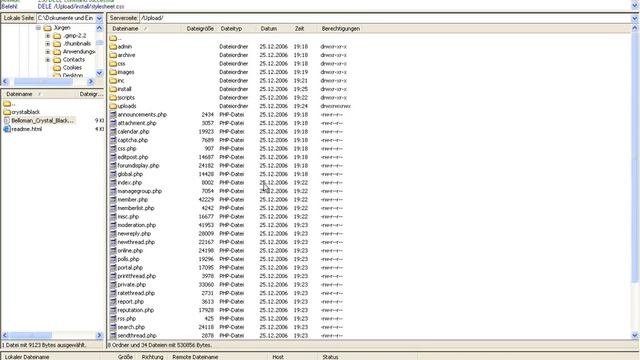Select local crystalblack folder icon

pos(7,112)
